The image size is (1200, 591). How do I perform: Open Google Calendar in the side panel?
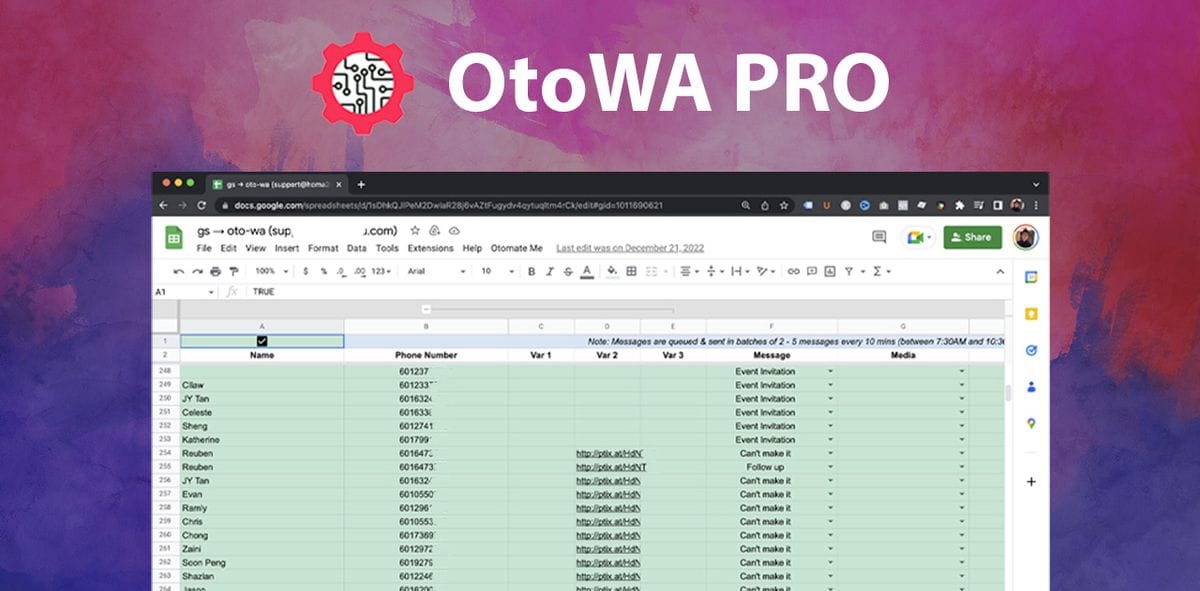point(1031,277)
